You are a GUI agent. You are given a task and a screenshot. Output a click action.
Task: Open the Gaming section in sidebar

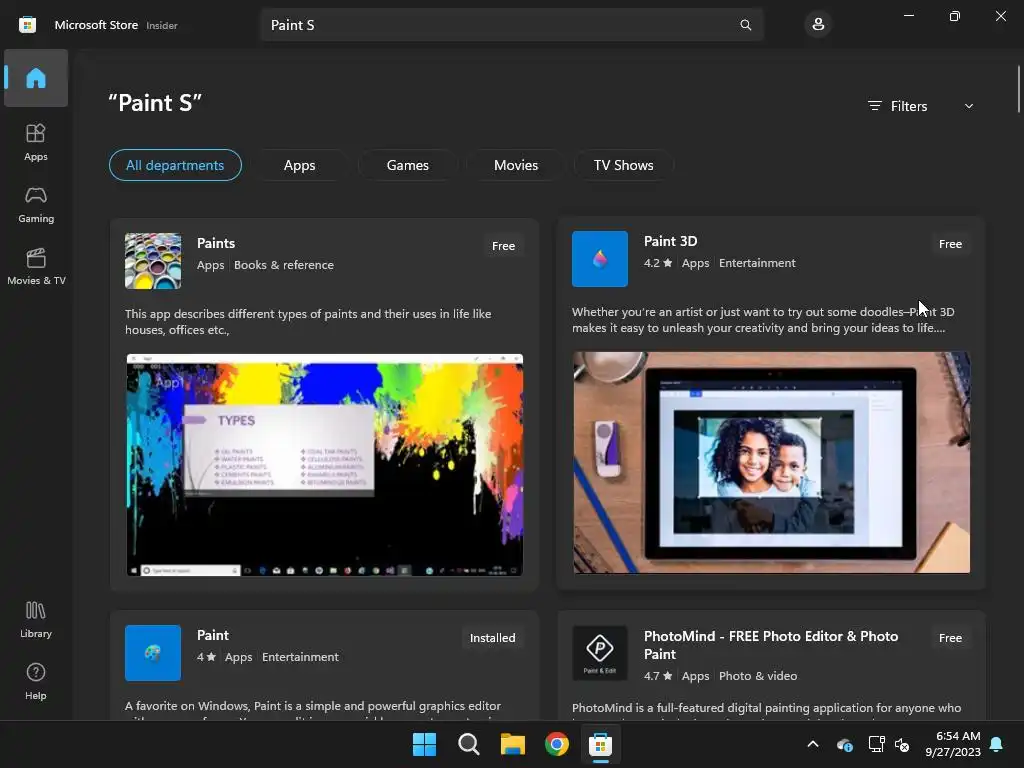[36, 204]
